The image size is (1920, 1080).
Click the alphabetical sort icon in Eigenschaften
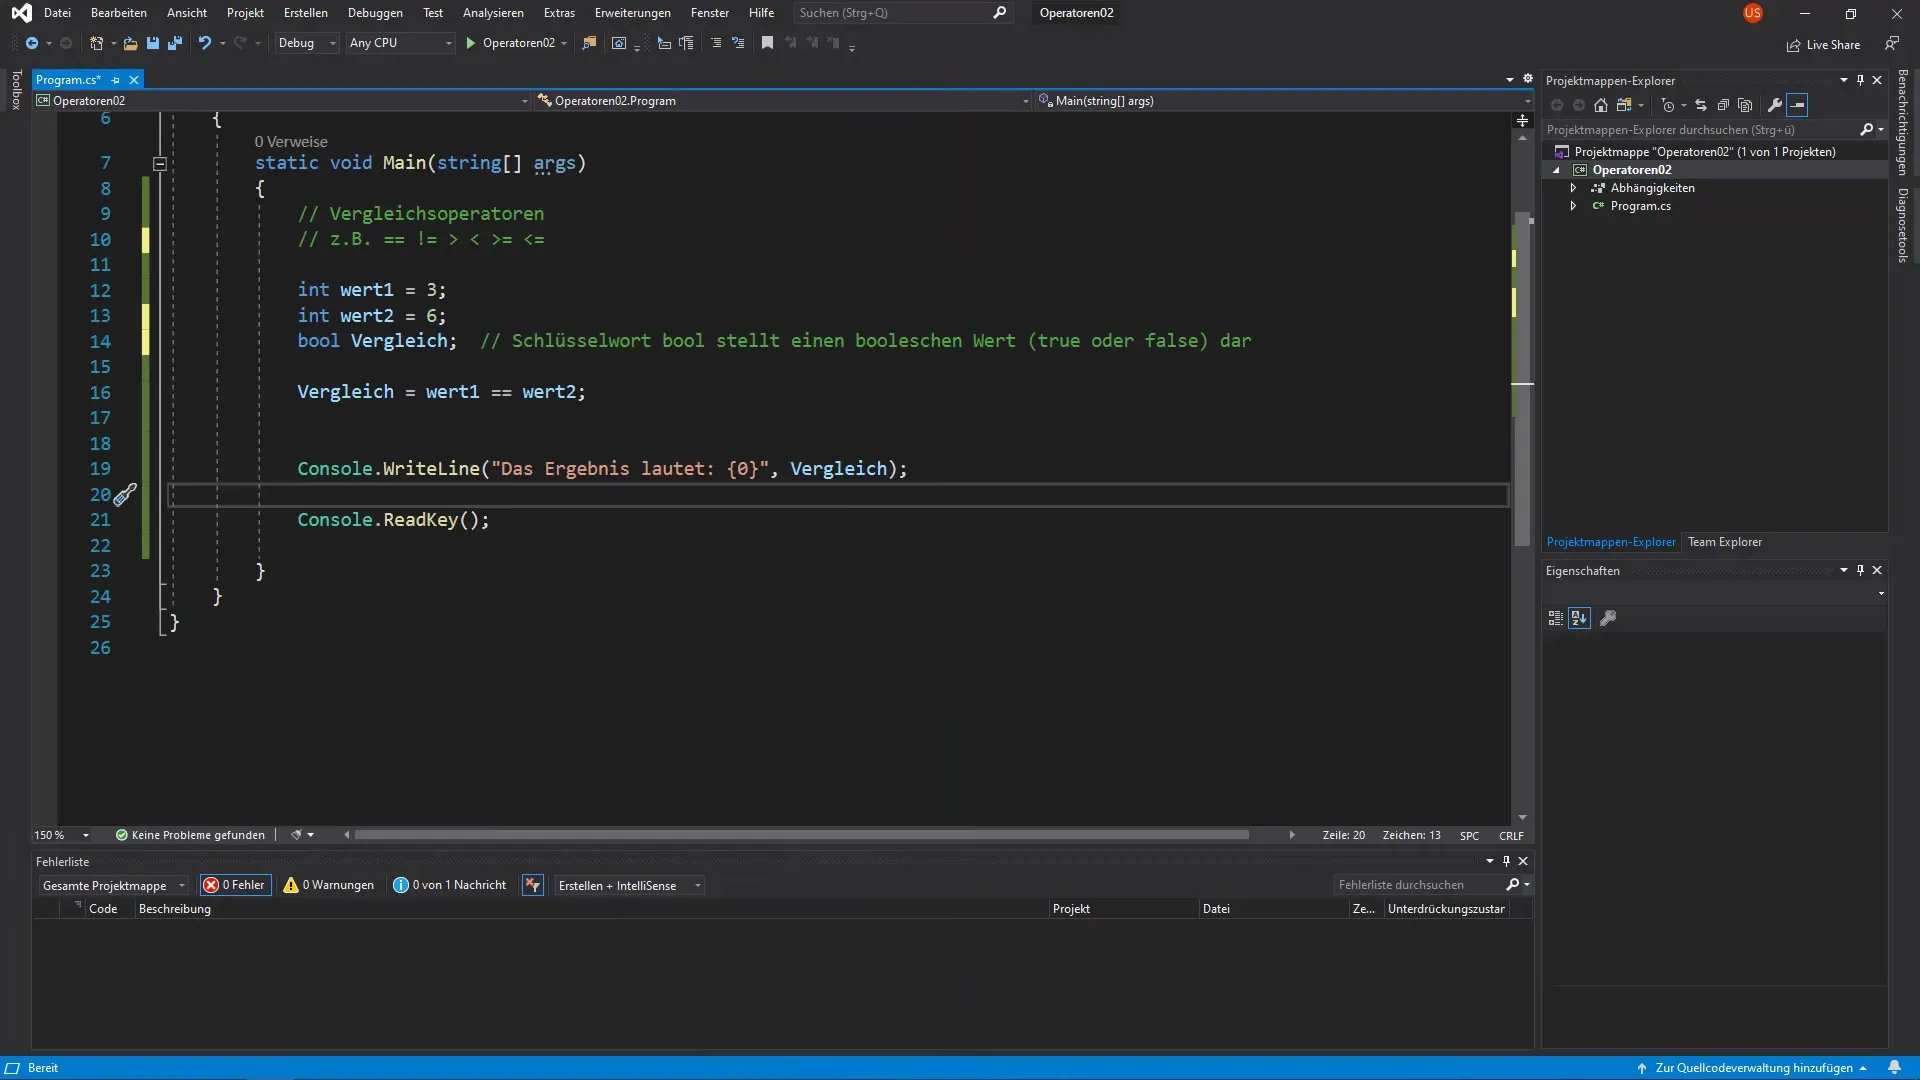[x=1579, y=618]
